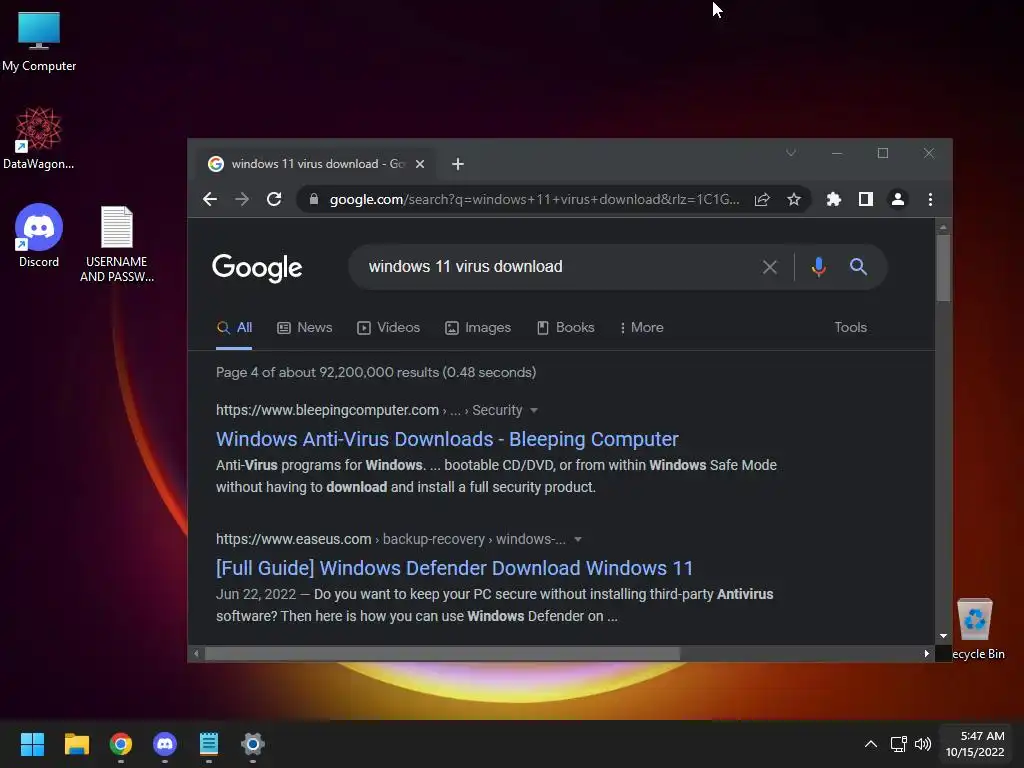Select the My Computer desktop icon

click(39, 42)
